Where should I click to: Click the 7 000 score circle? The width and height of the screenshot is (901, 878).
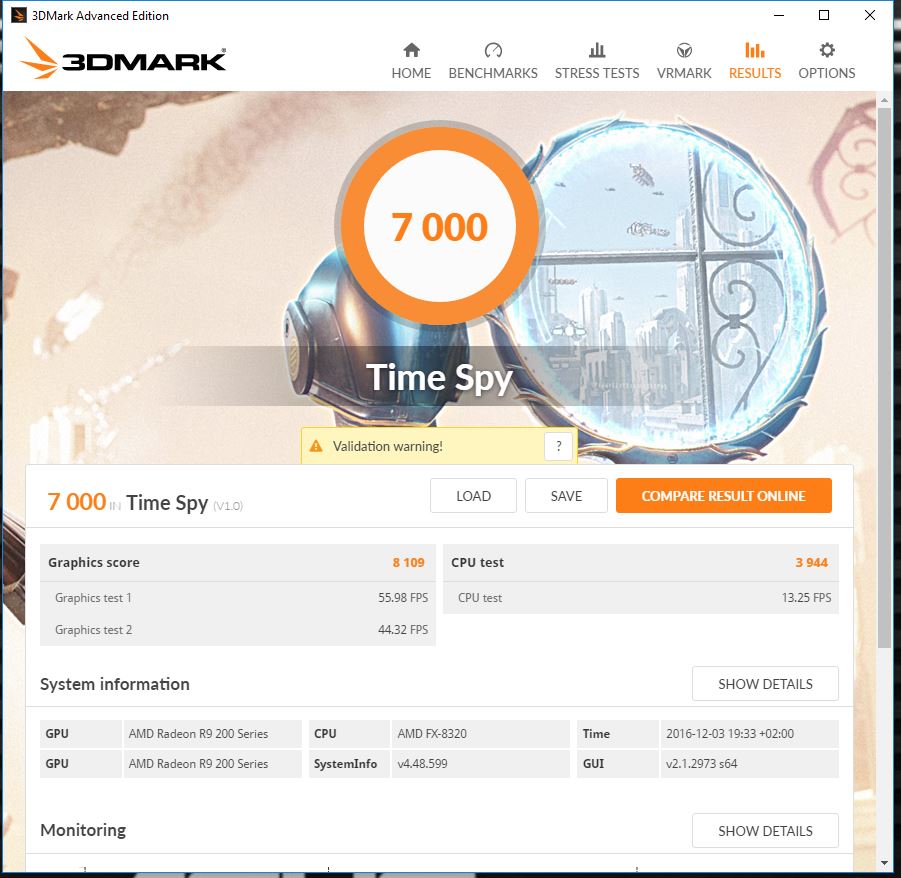(440, 226)
